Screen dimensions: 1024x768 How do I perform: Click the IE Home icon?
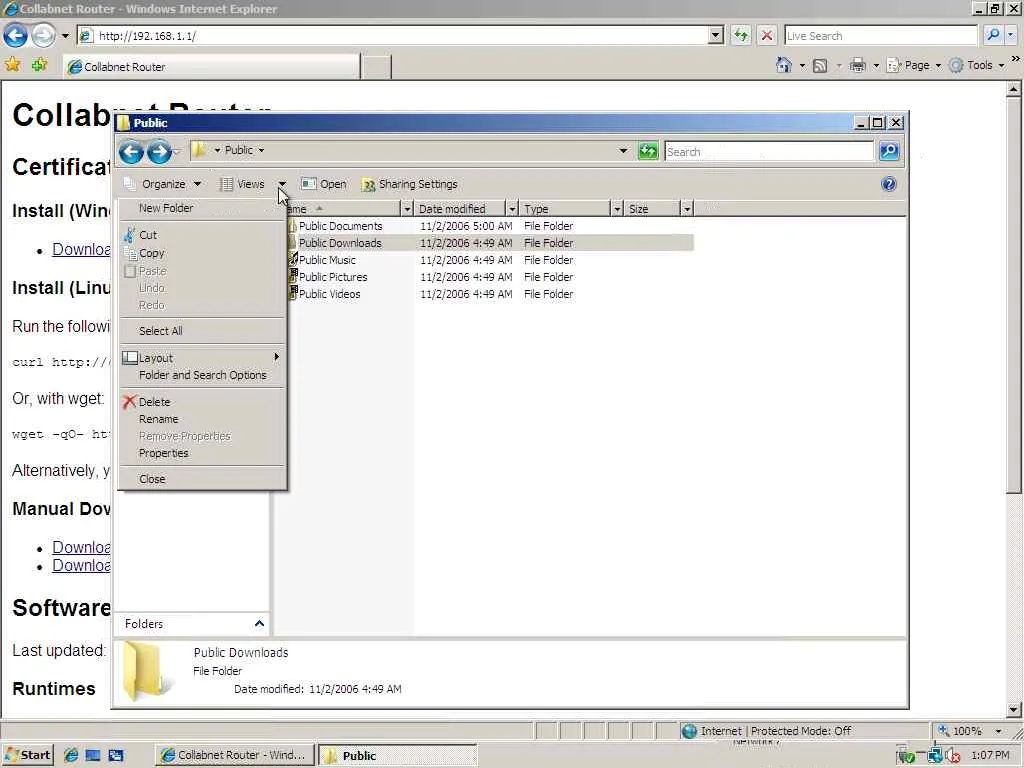tap(784, 65)
